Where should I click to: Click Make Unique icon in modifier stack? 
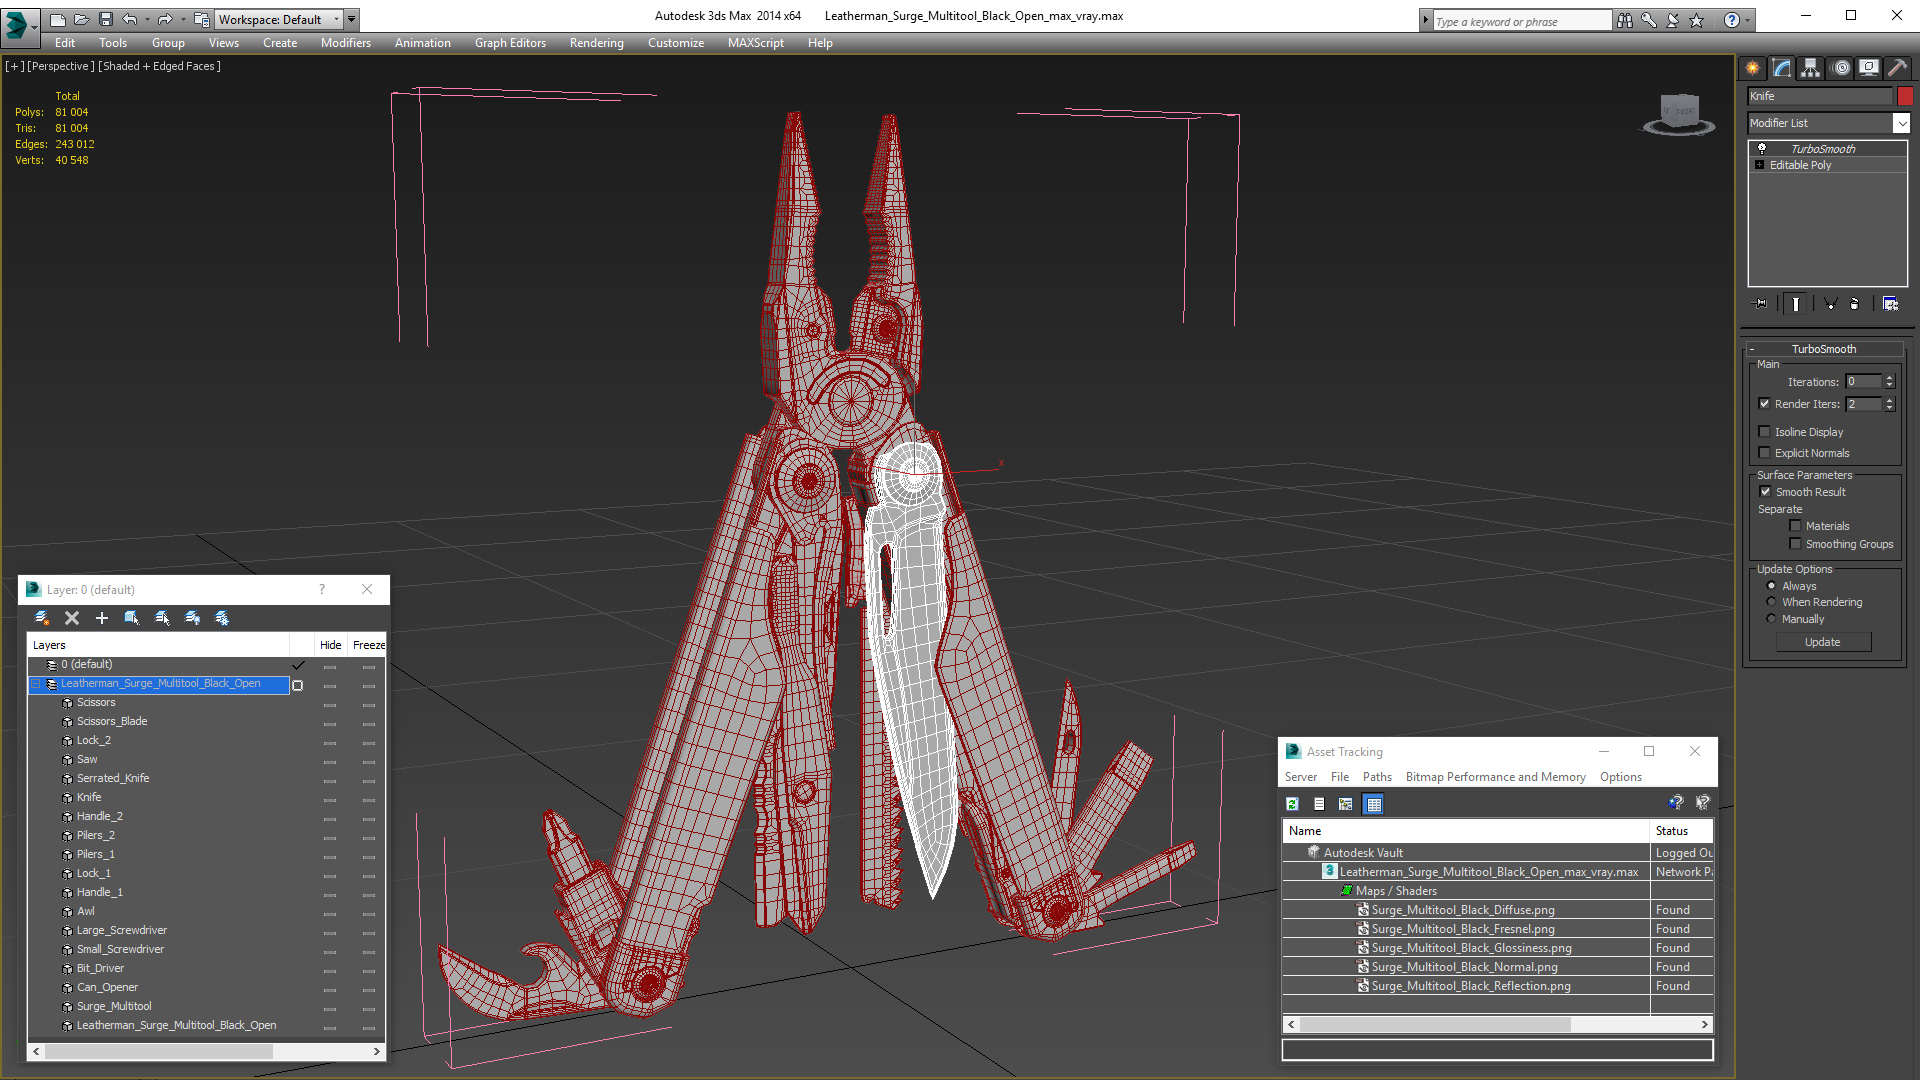[1830, 304]
